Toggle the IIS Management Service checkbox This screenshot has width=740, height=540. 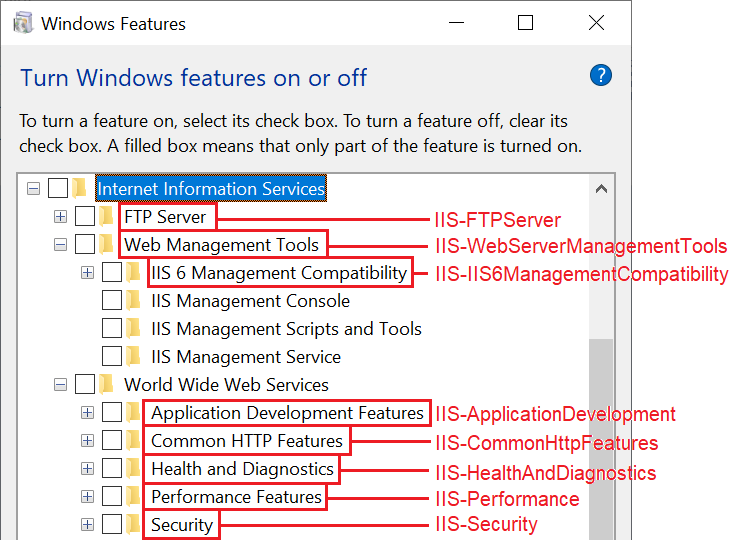[112, 356]
